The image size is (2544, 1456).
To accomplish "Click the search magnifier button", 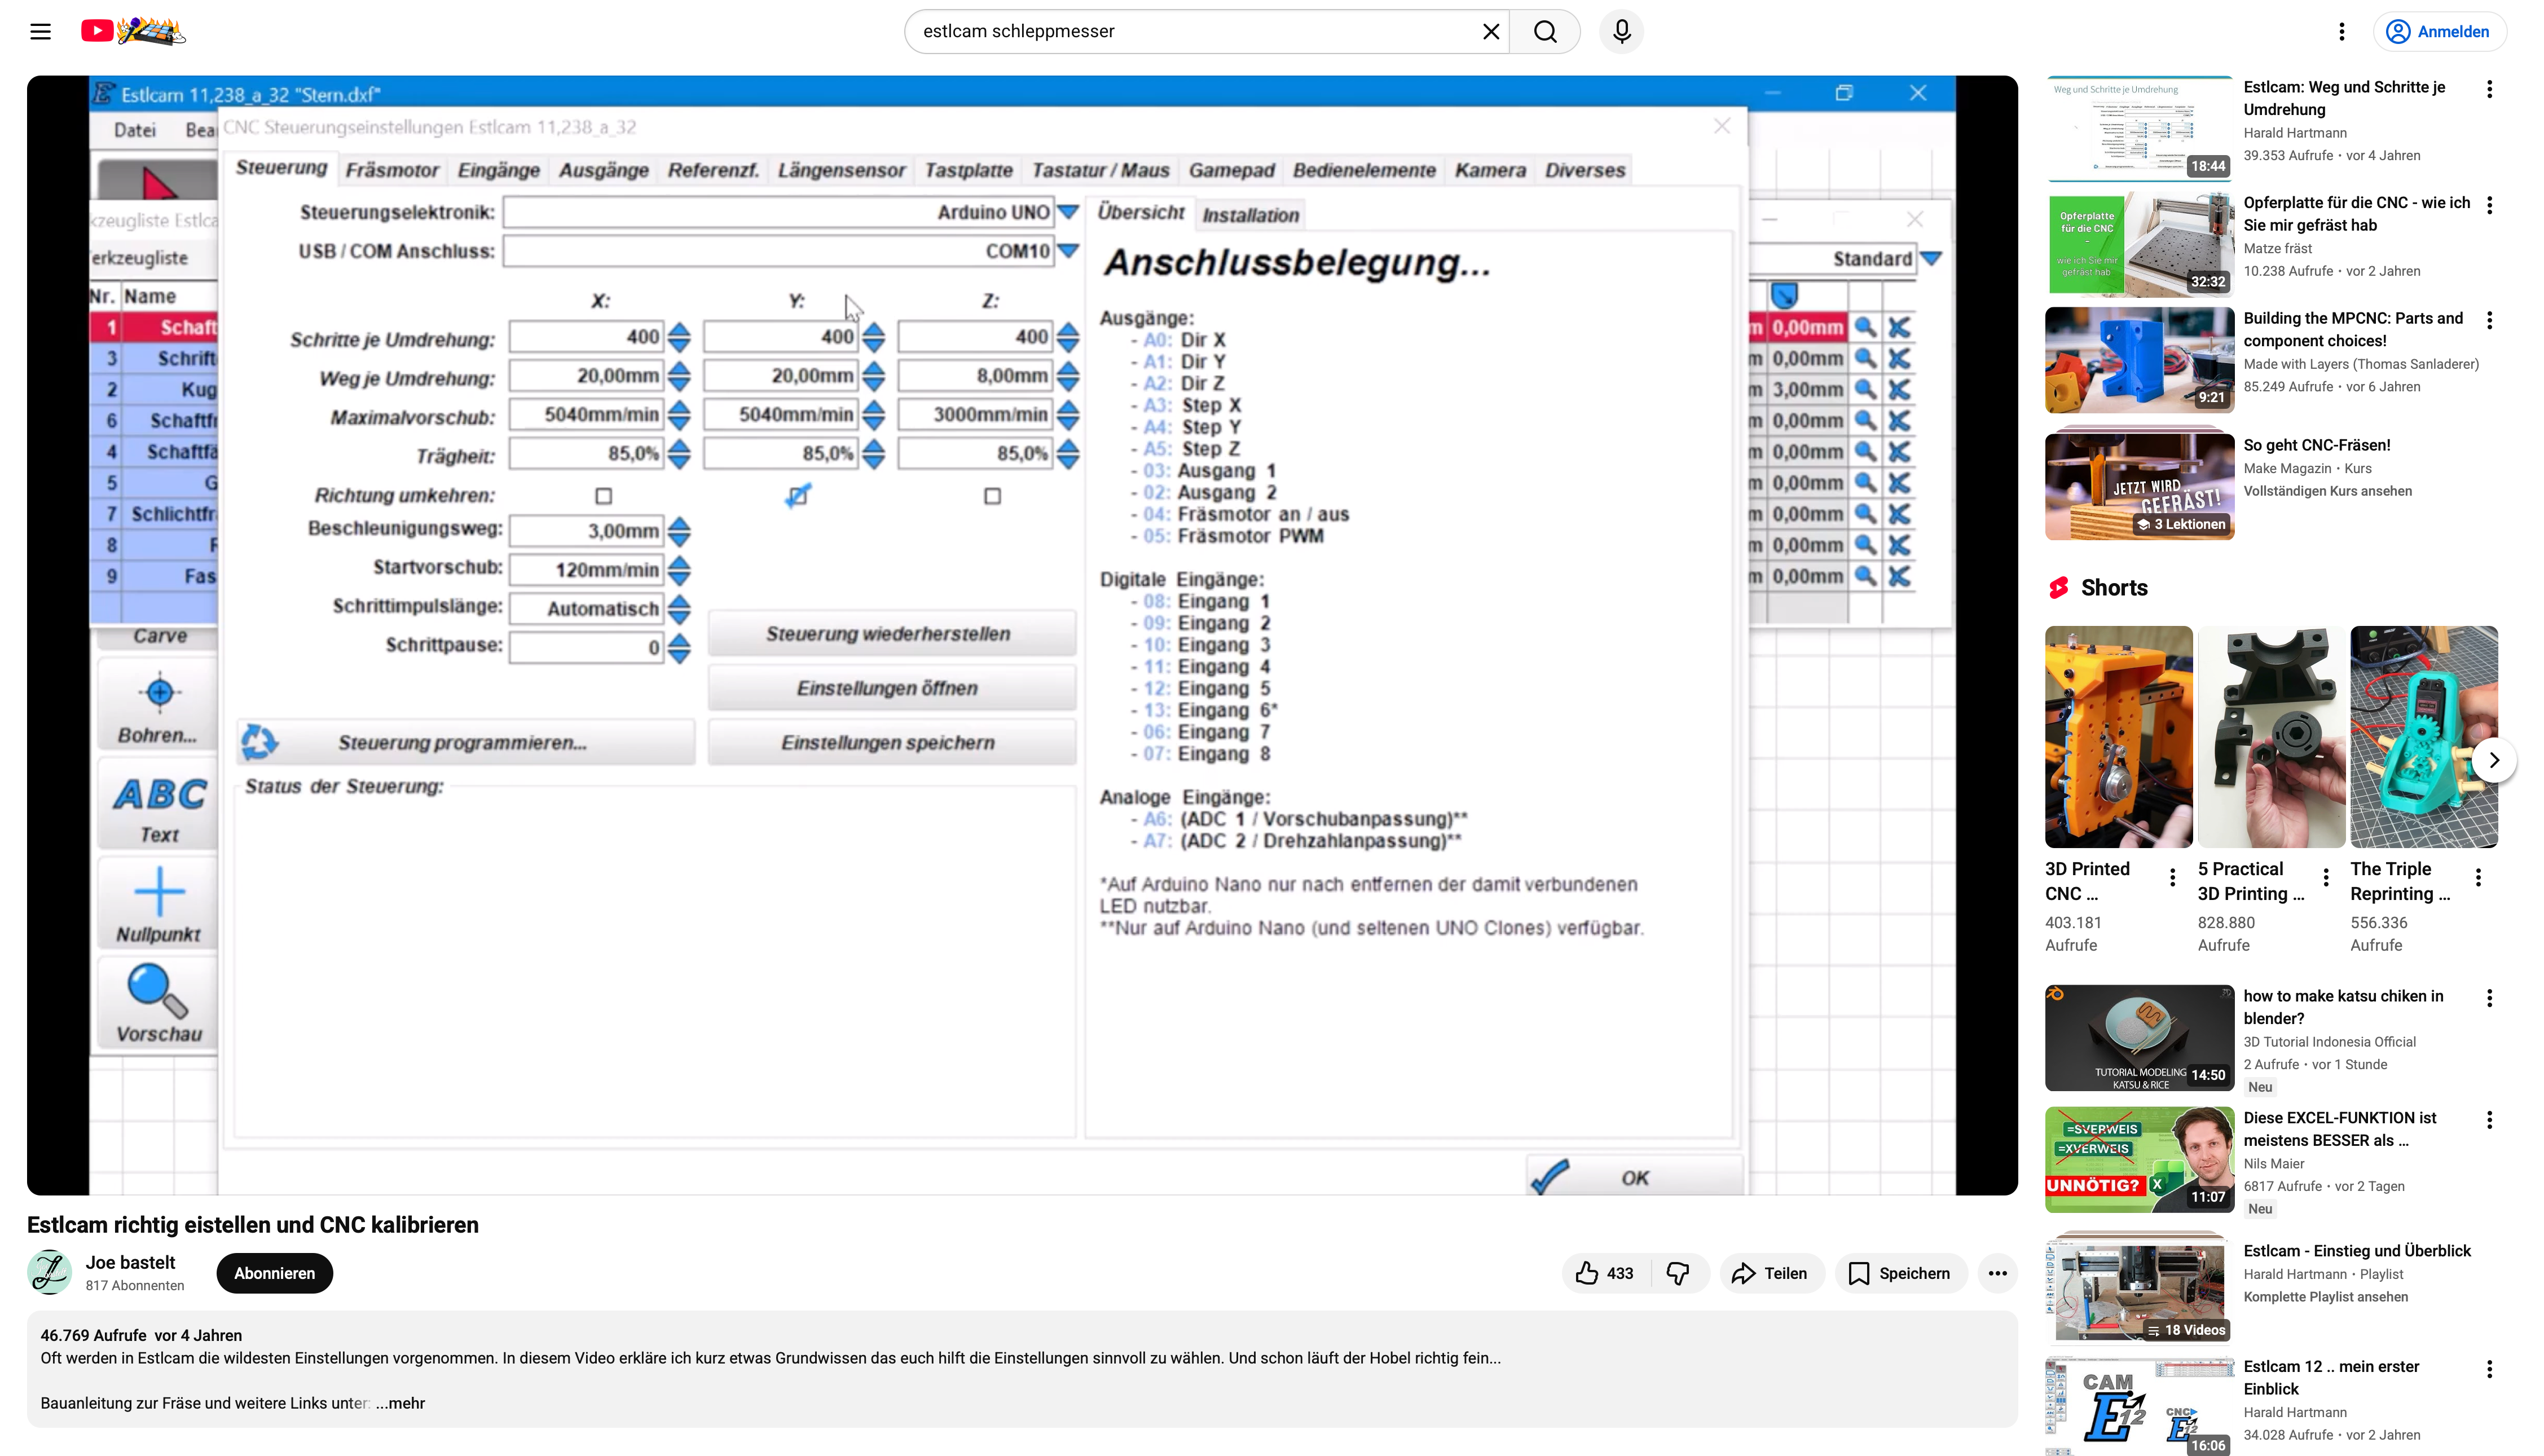I will (x=1544, y=31).
